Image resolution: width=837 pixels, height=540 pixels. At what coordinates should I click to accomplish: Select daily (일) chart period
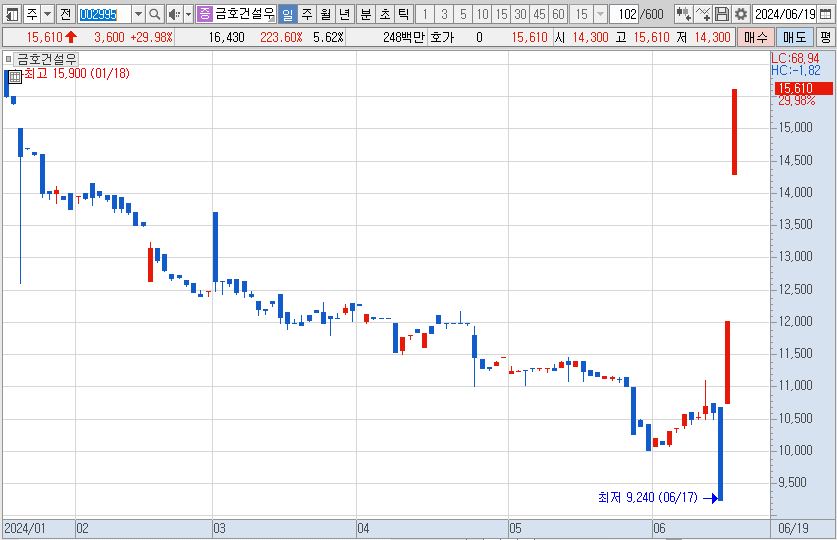point(287,14)
